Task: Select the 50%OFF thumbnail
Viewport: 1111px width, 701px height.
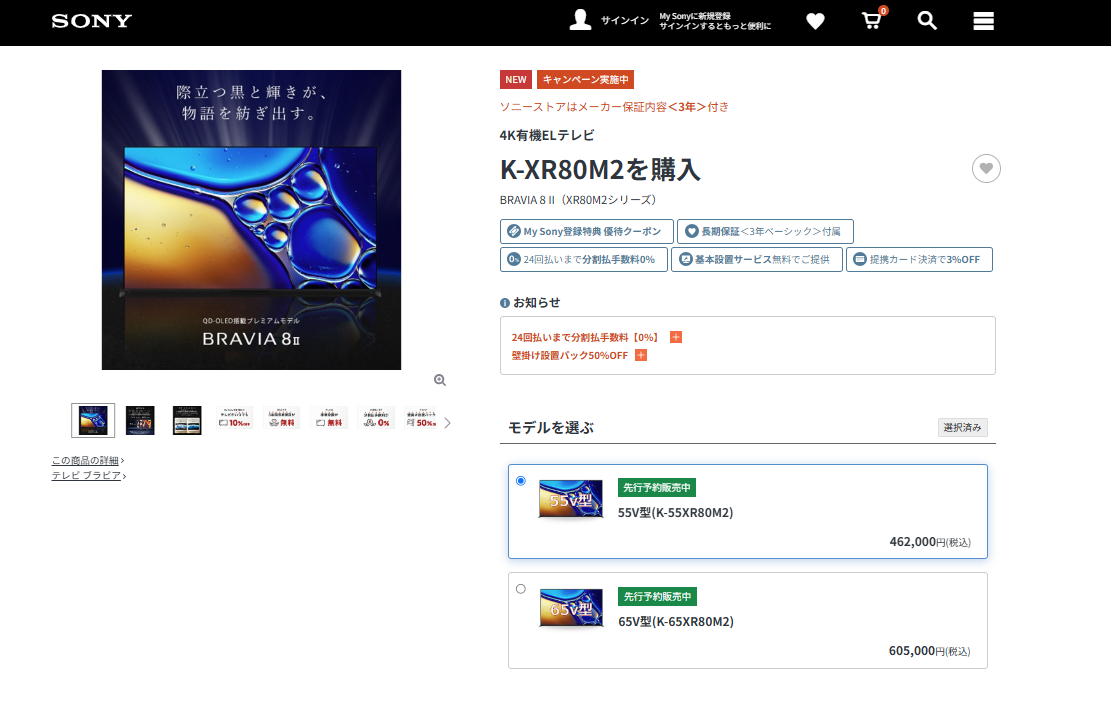Action: coord(422,418)
